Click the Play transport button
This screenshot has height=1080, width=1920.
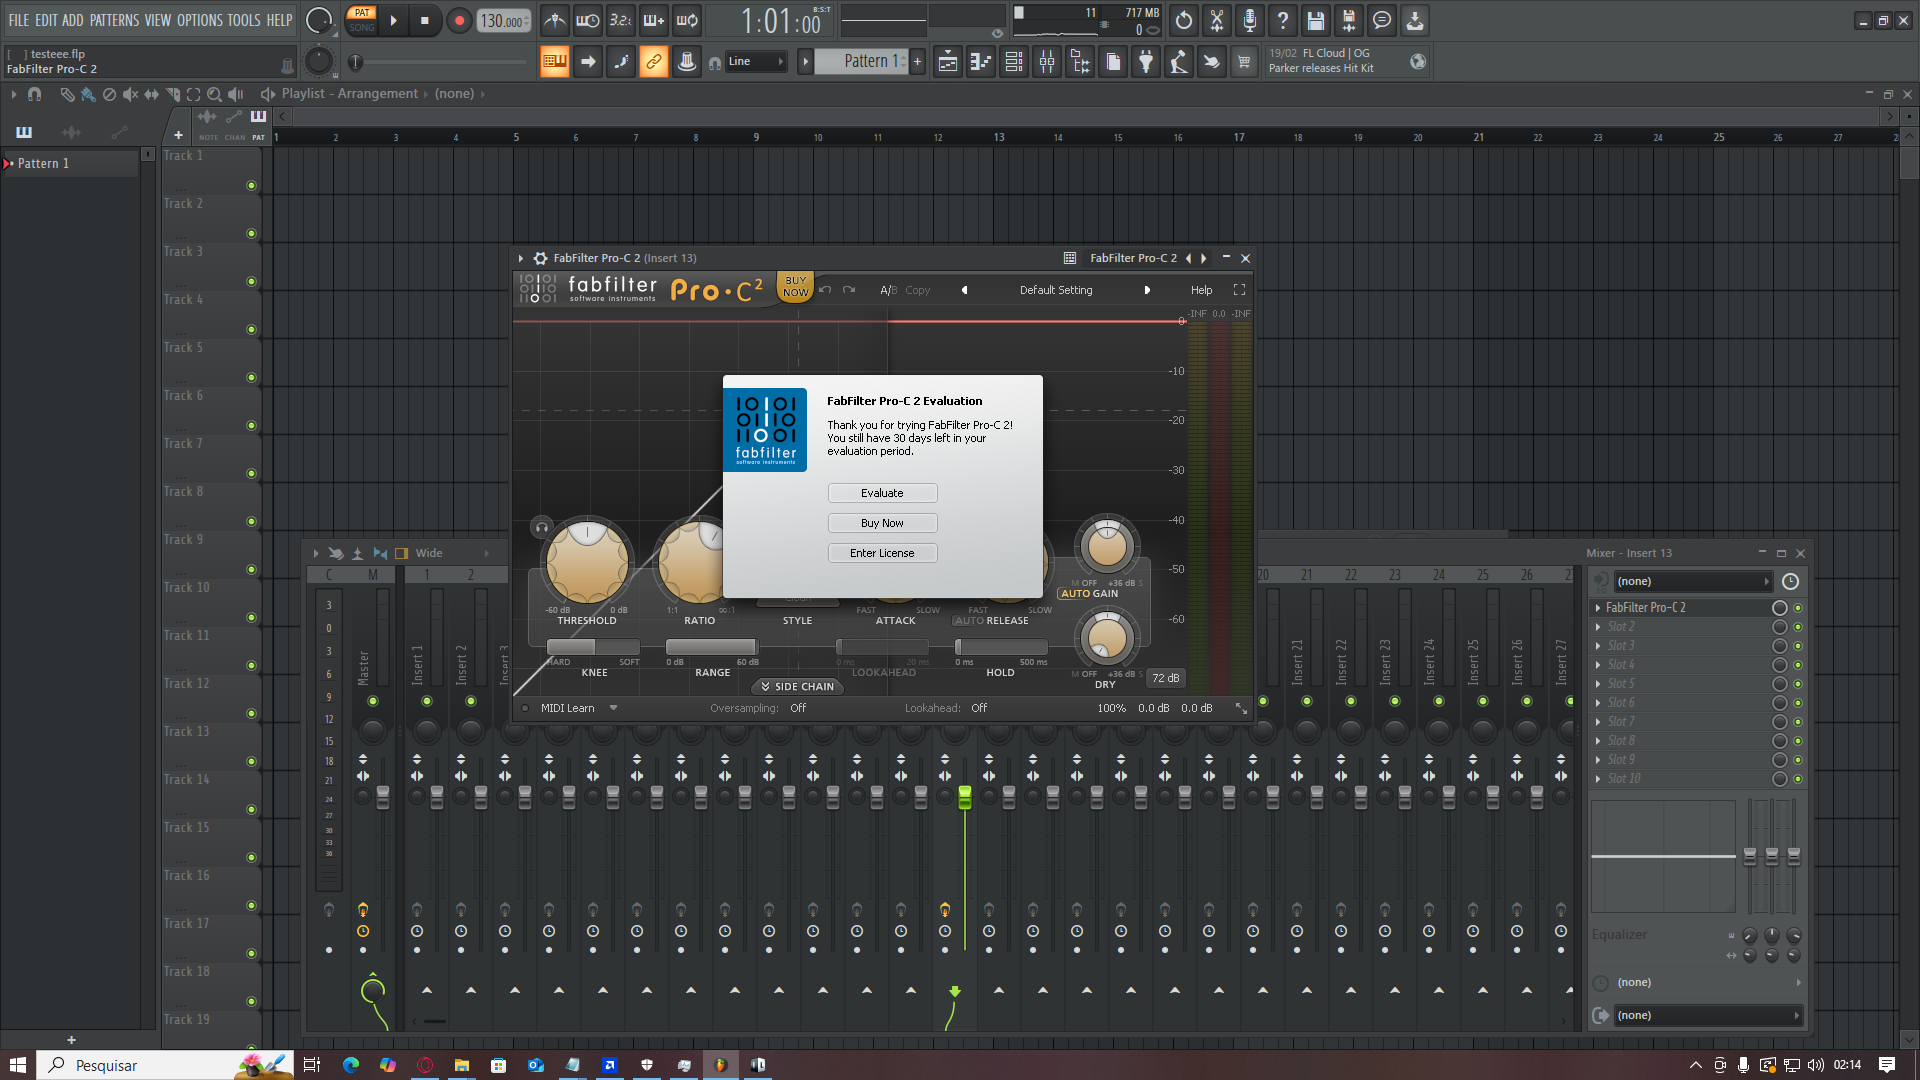393,20
